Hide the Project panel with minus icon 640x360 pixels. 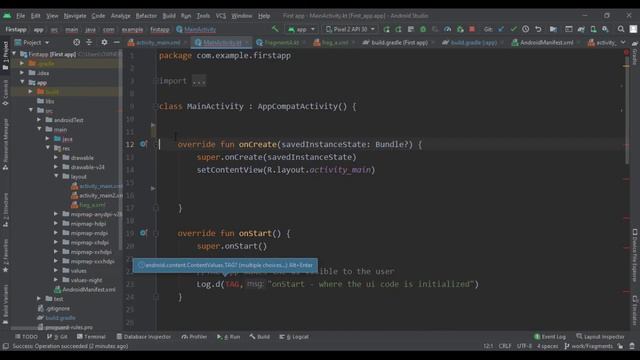[117, 42]
